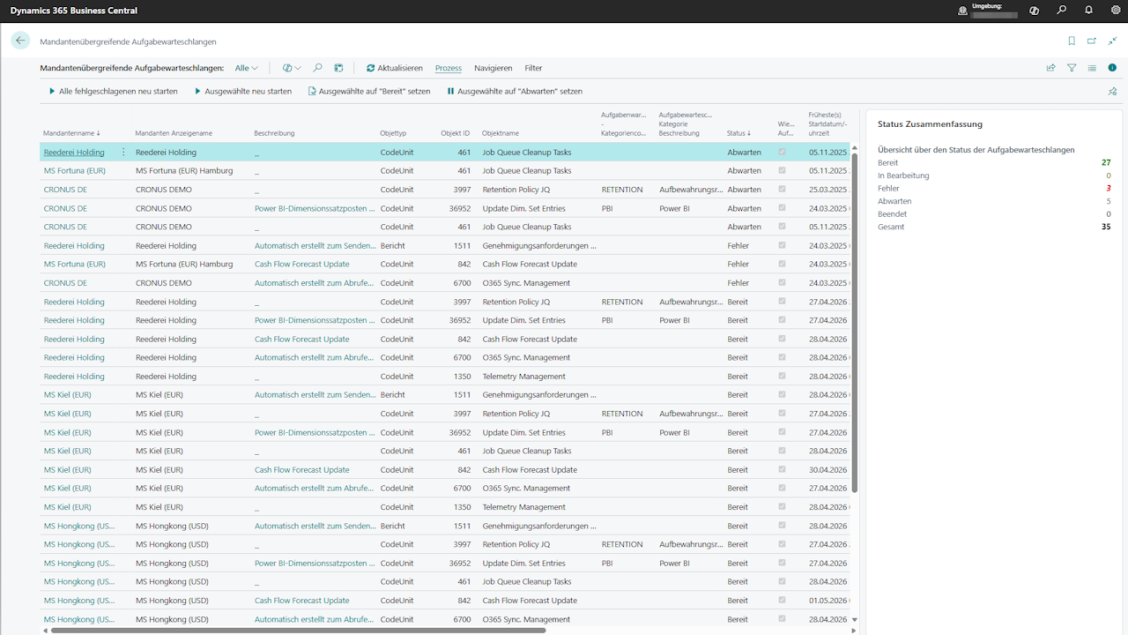Open the selected Reederei Holding link
Image resolution: width=1128 pixels, height=635 pixels.
click(x=73, y=152)
